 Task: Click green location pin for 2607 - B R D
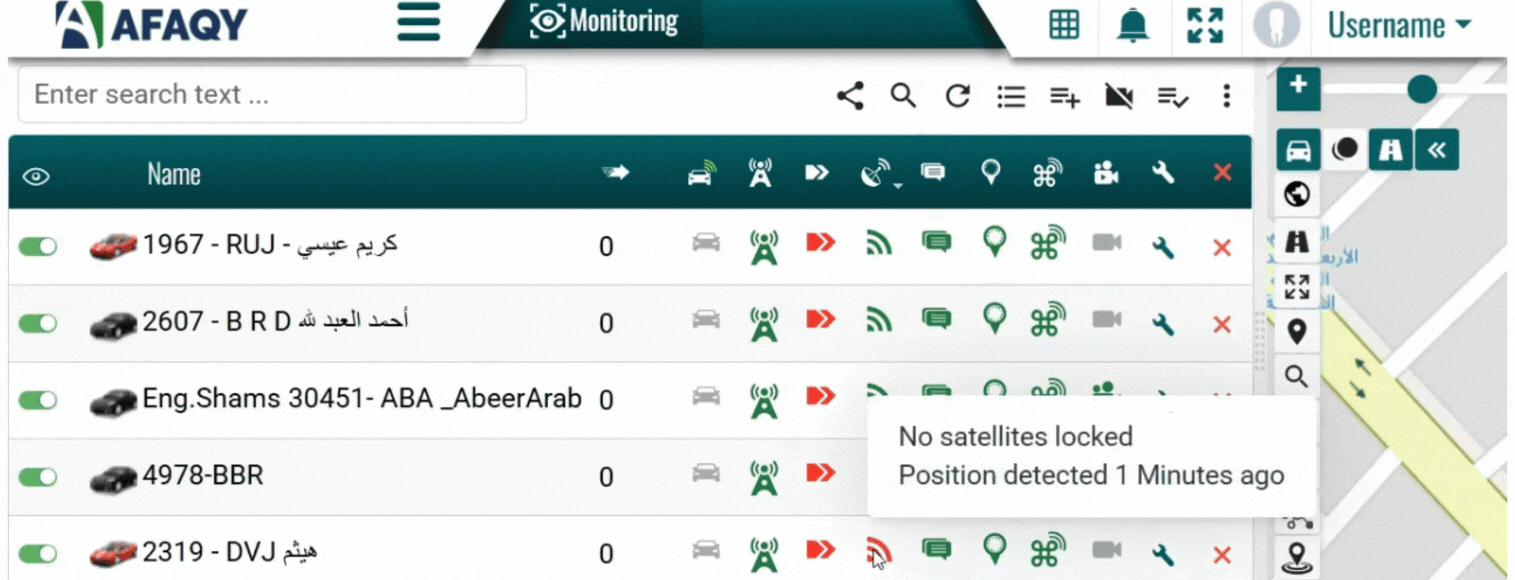point(993,320)
